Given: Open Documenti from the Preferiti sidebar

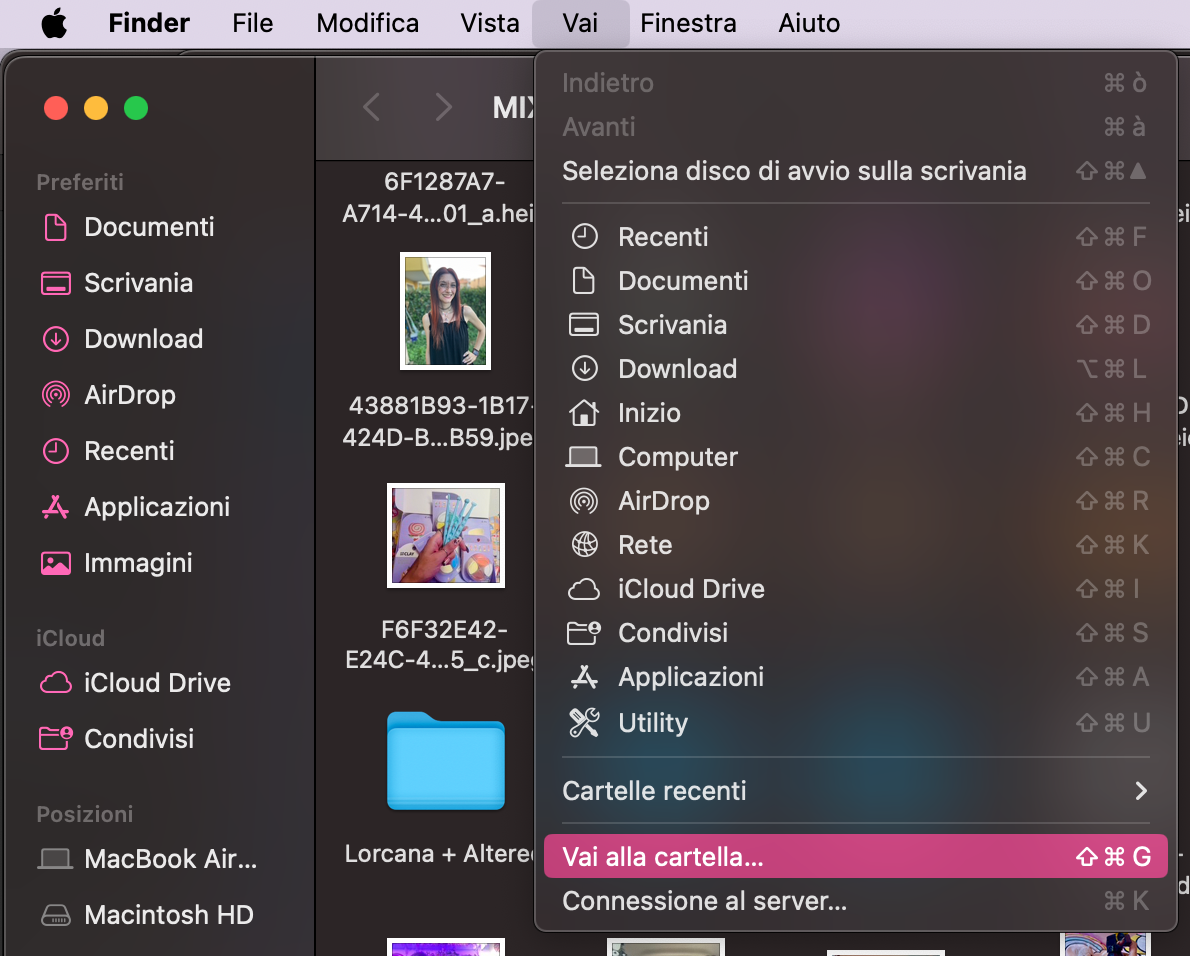Looking at the screenshot, I should pyautogui.click(x=148, y=227).
